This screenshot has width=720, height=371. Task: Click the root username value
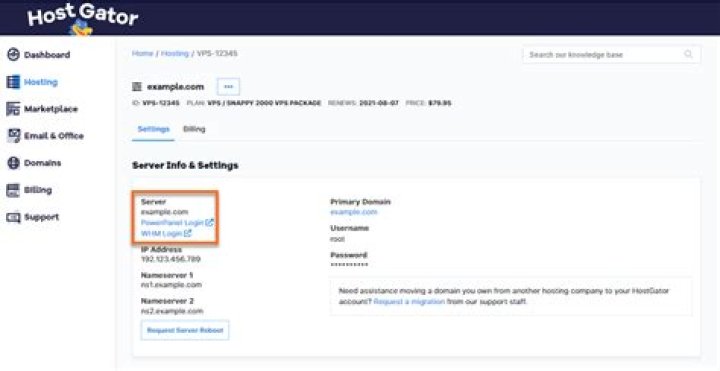(x=338, y=239)
